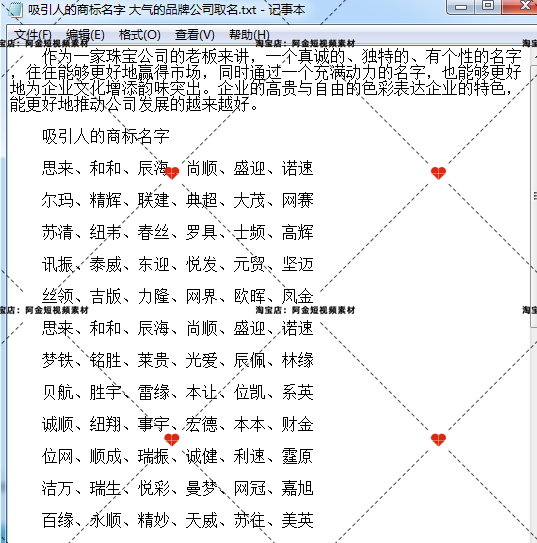
Task: Click the word 高辉
Action: pos(297,232)
